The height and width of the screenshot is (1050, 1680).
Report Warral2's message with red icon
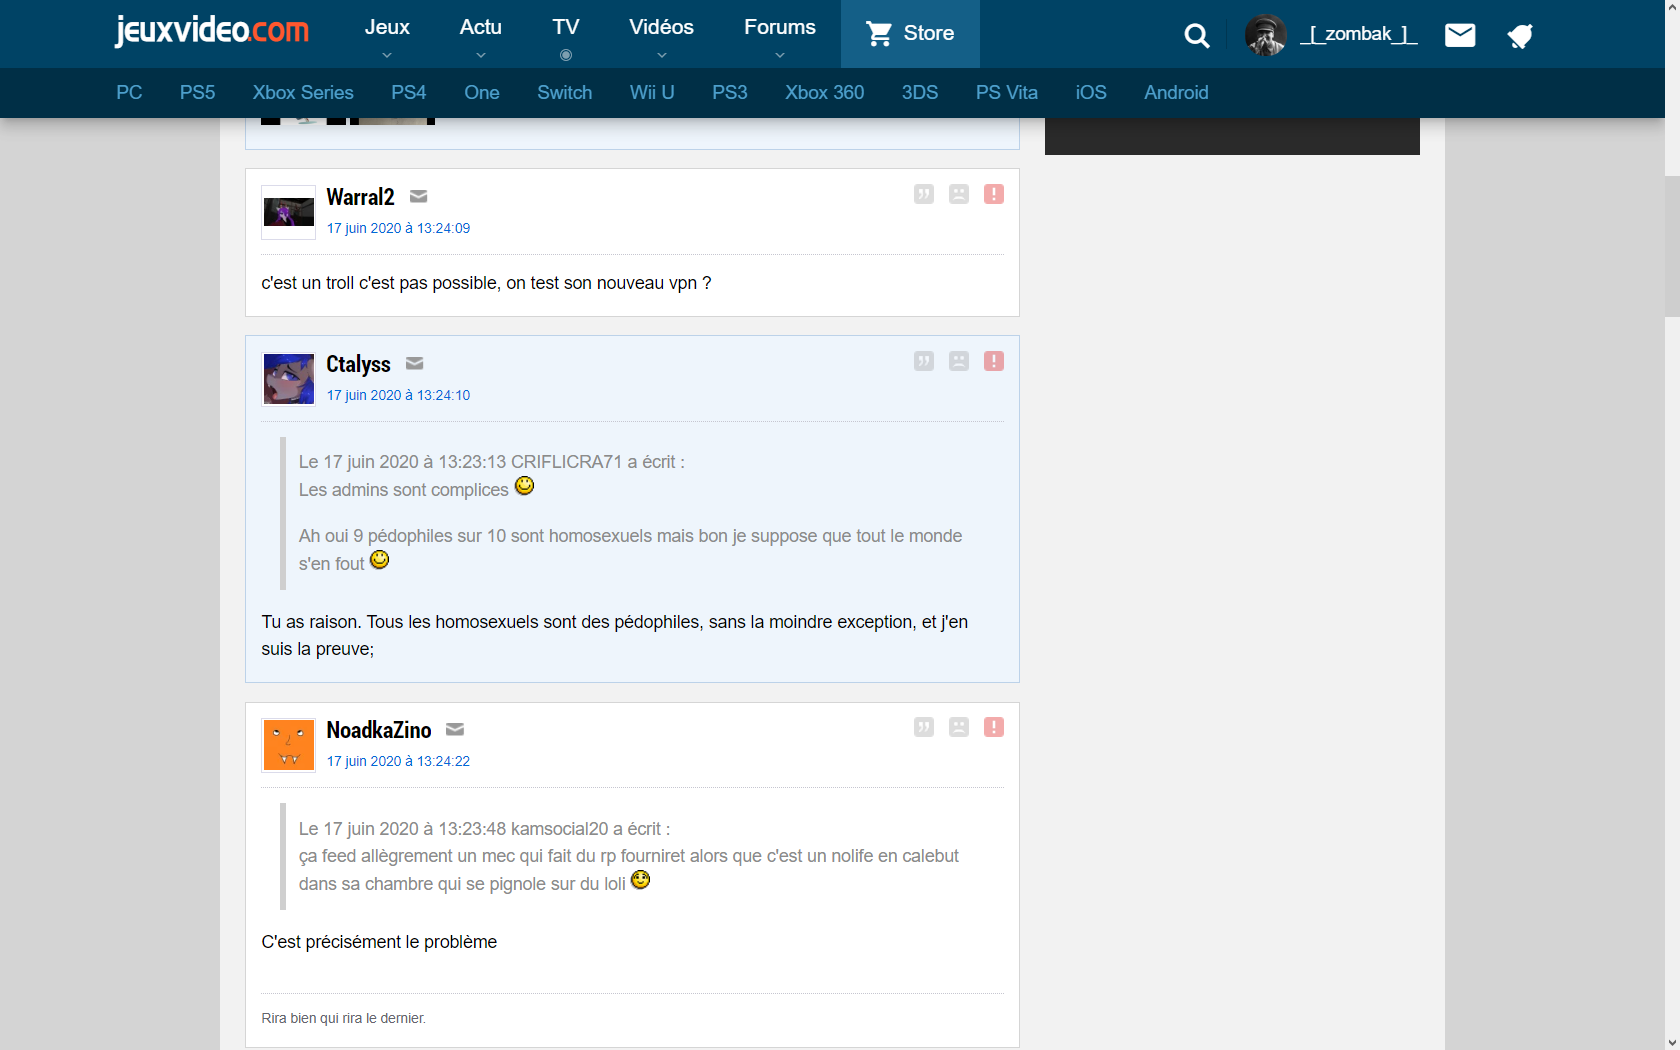coord(993,194)
